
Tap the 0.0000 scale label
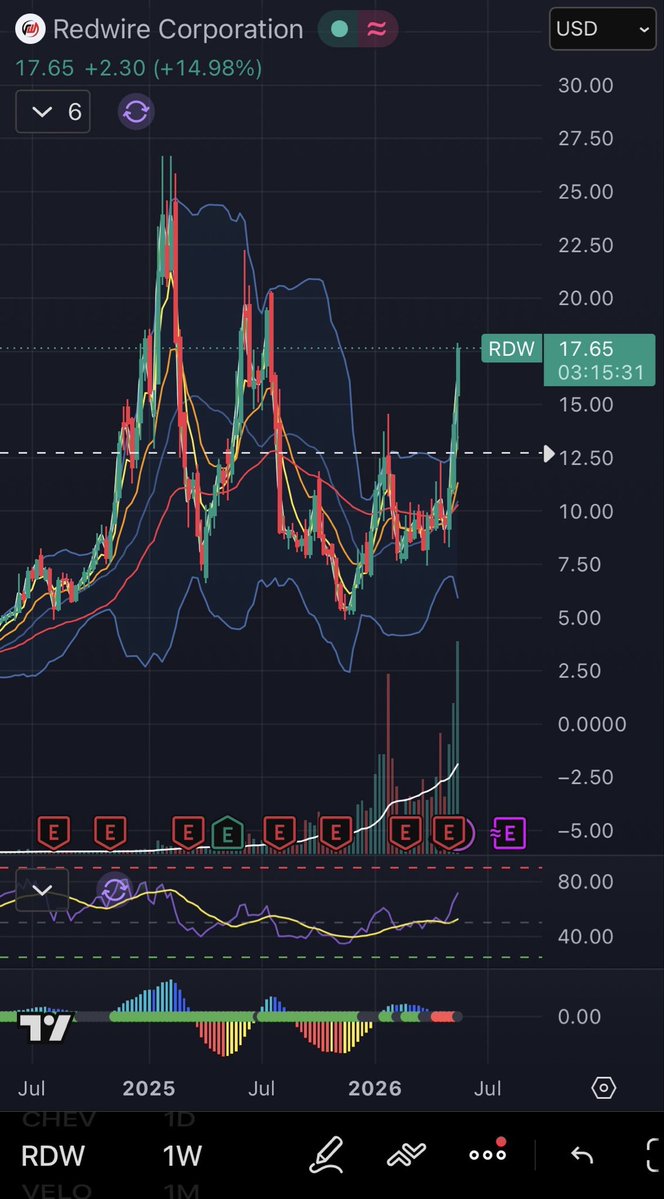point(592,724)
